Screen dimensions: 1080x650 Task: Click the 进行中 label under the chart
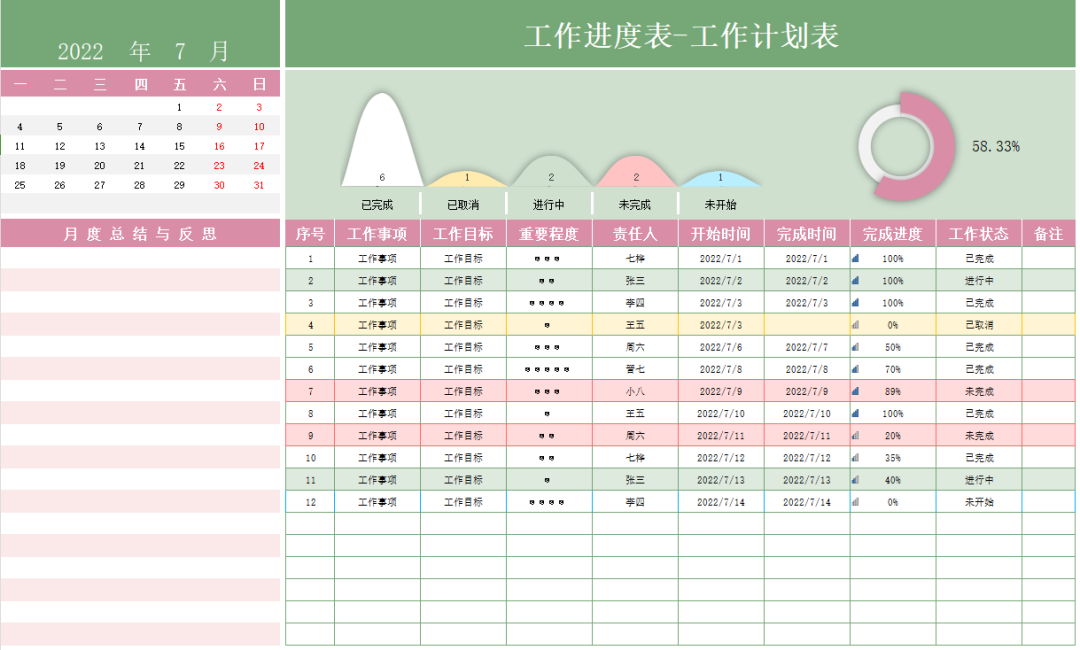[x=549, y=205]
